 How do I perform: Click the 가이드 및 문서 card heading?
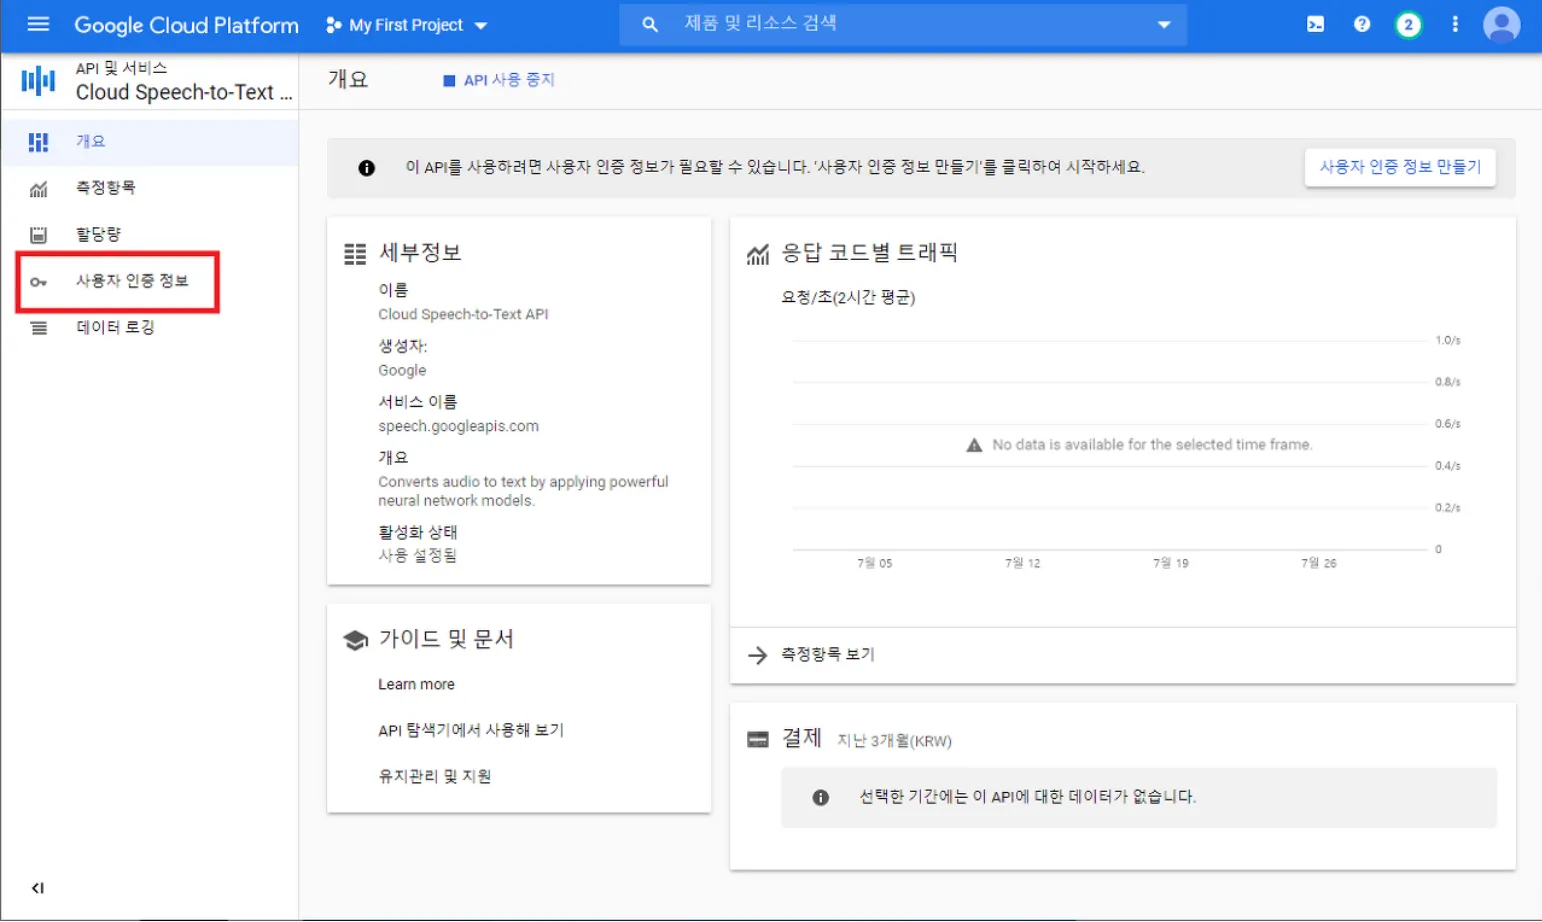pos(446,639)
